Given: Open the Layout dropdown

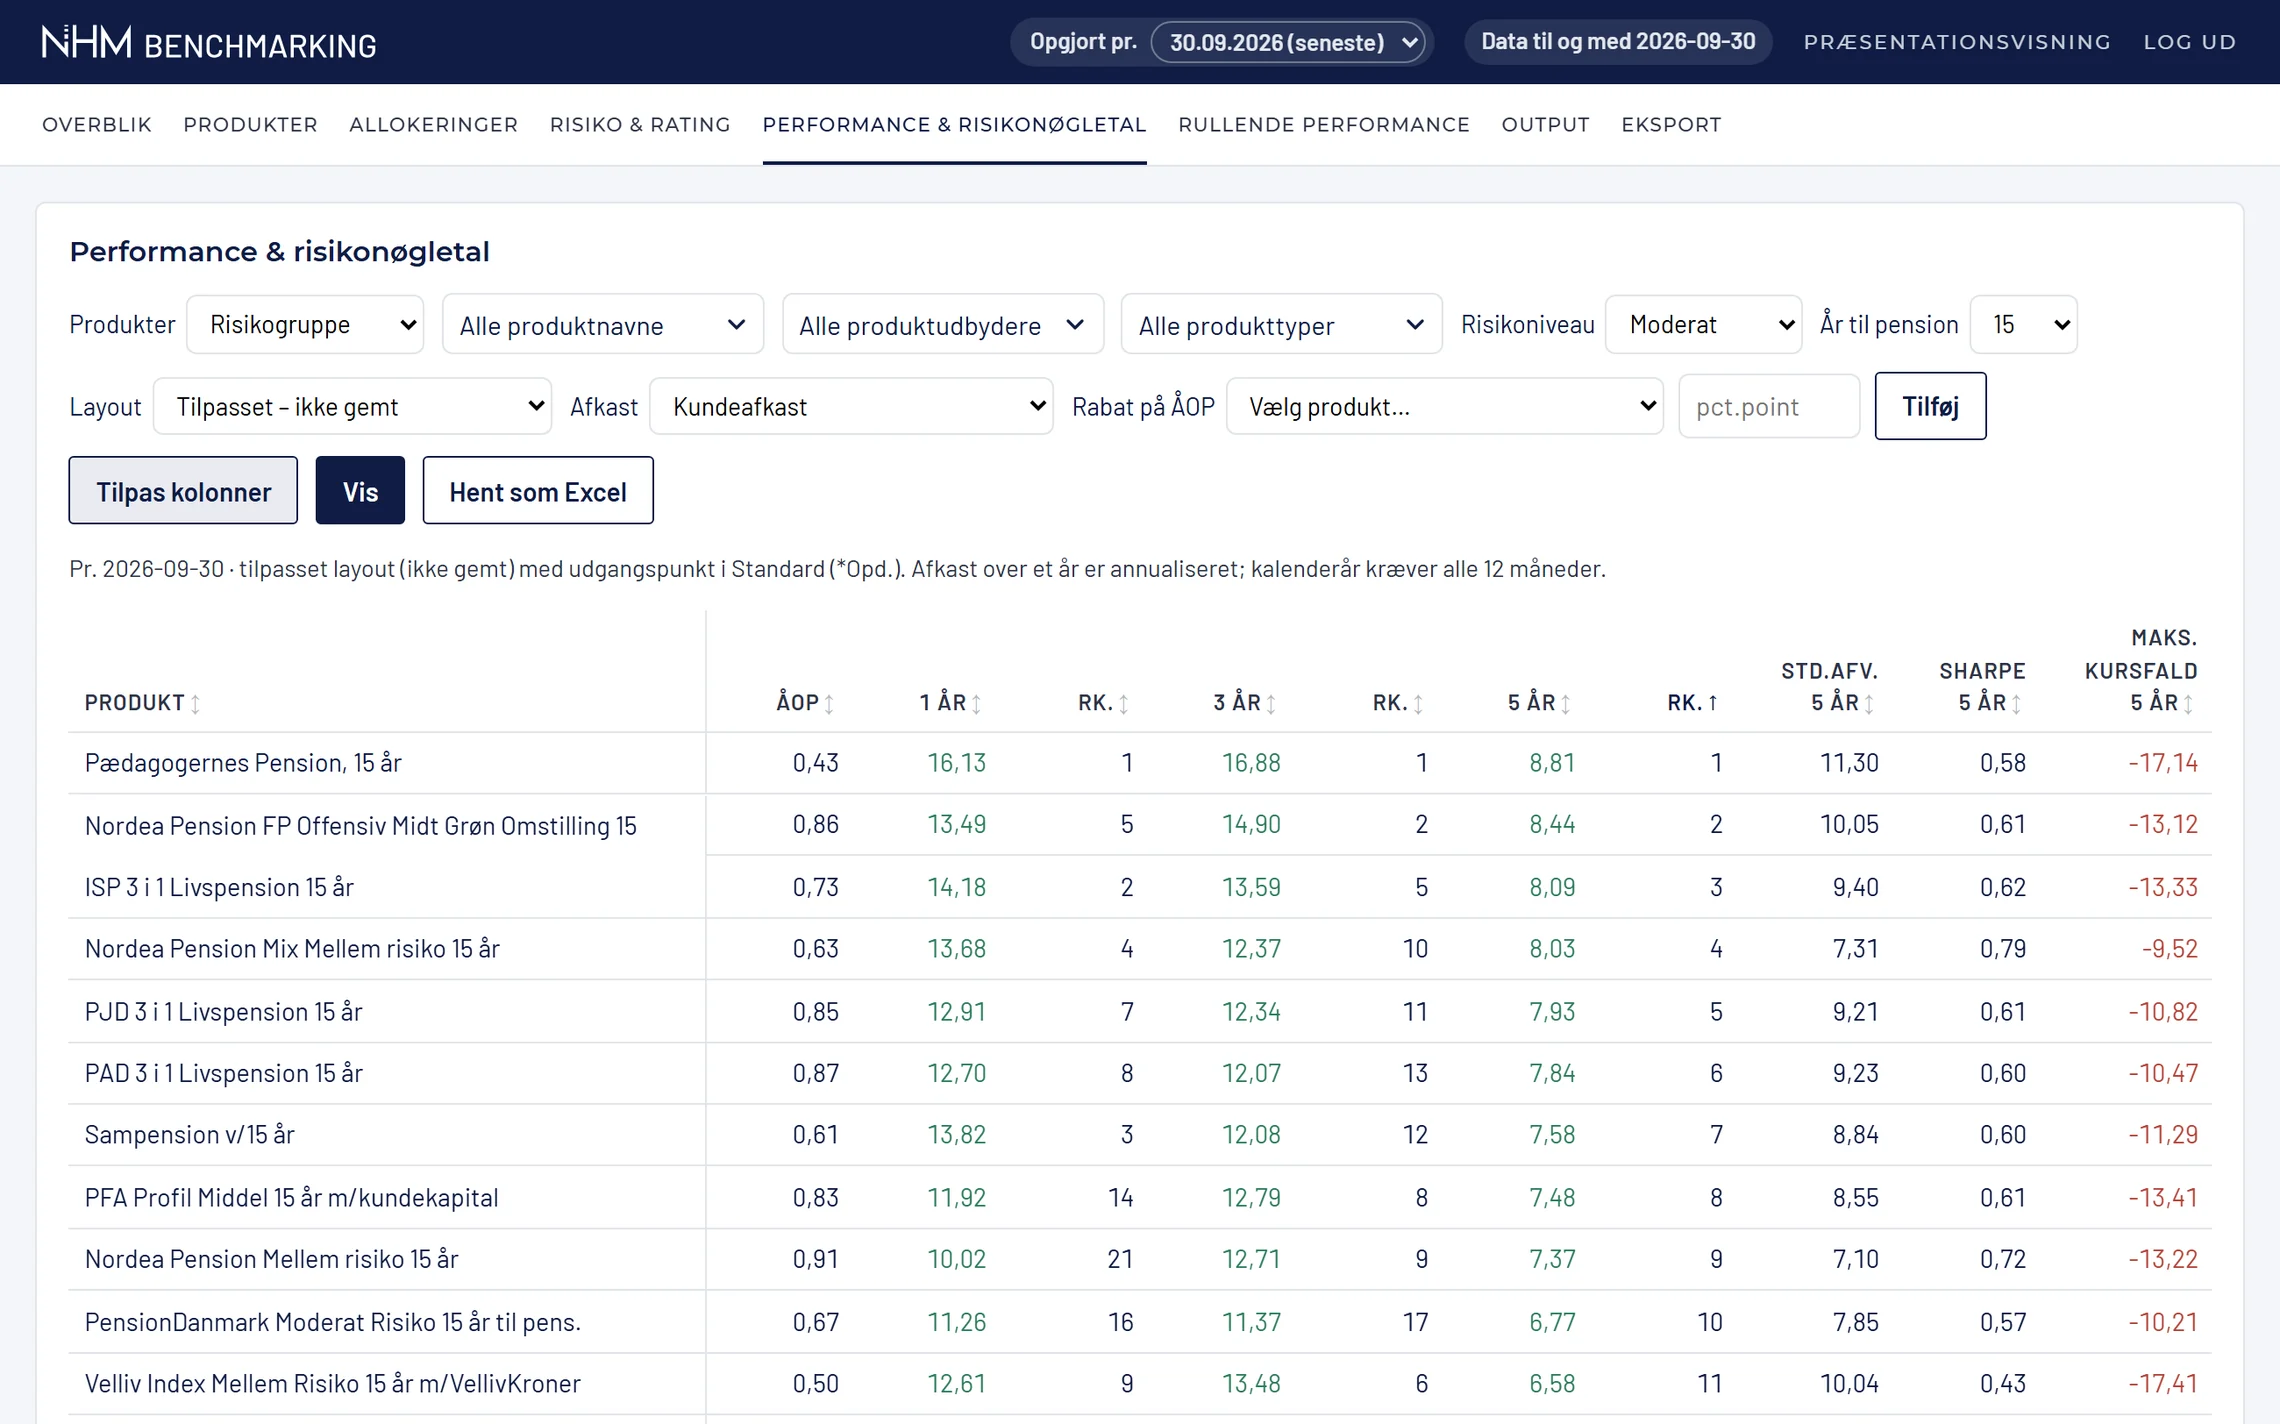Looking at the screenshot, I should pos(352,406).
